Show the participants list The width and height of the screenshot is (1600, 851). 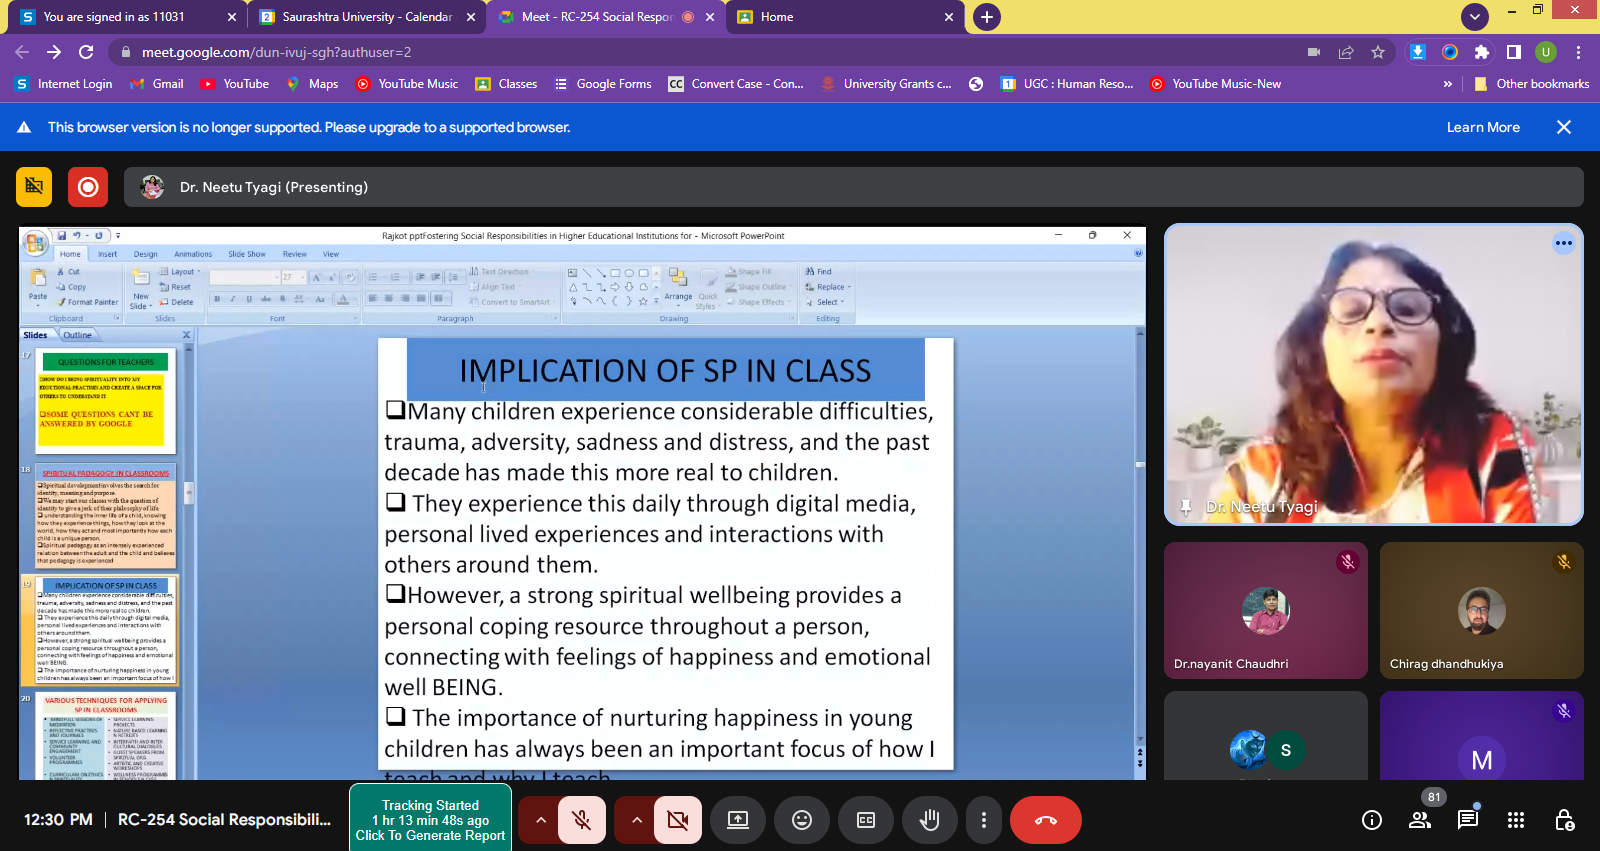(x=1419, y=820)
